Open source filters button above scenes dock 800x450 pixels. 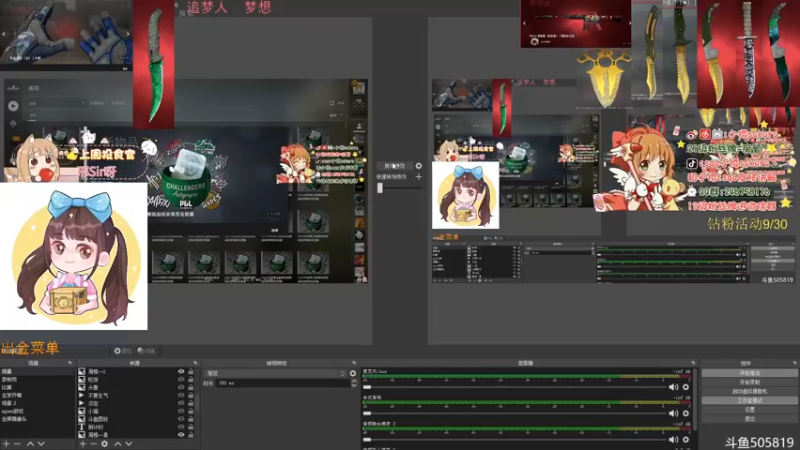(x=146, y=351)
